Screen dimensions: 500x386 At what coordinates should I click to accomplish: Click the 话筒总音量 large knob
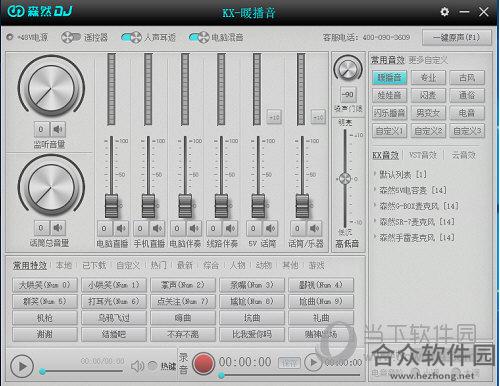point(51,187)
